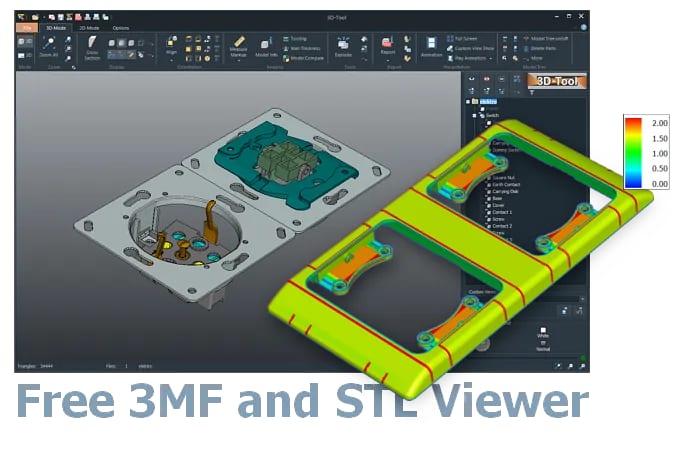The width and height of the screenshot is (680, 450).
Task: Select Base part in model tree
Action: click(497, 199)
